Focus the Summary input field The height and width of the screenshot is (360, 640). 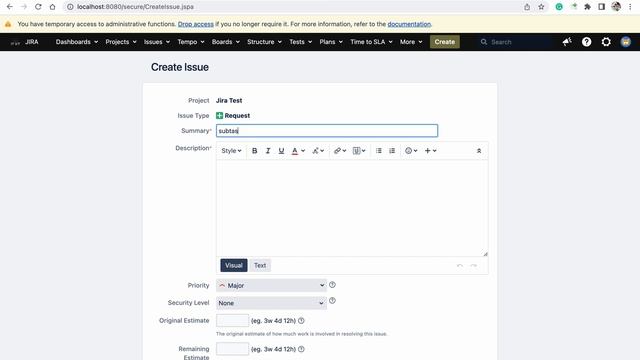(x=327, y=131)
